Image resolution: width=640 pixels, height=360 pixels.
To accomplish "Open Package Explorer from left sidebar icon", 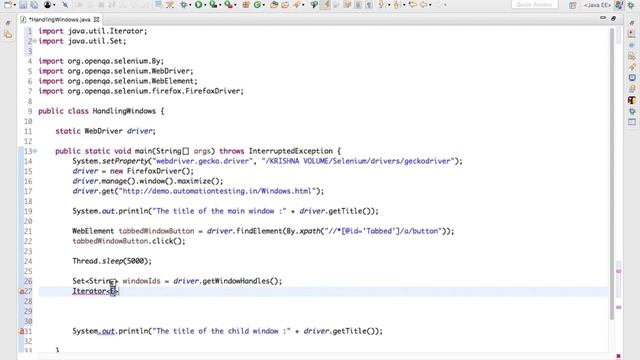I will [x=8, y=35].
